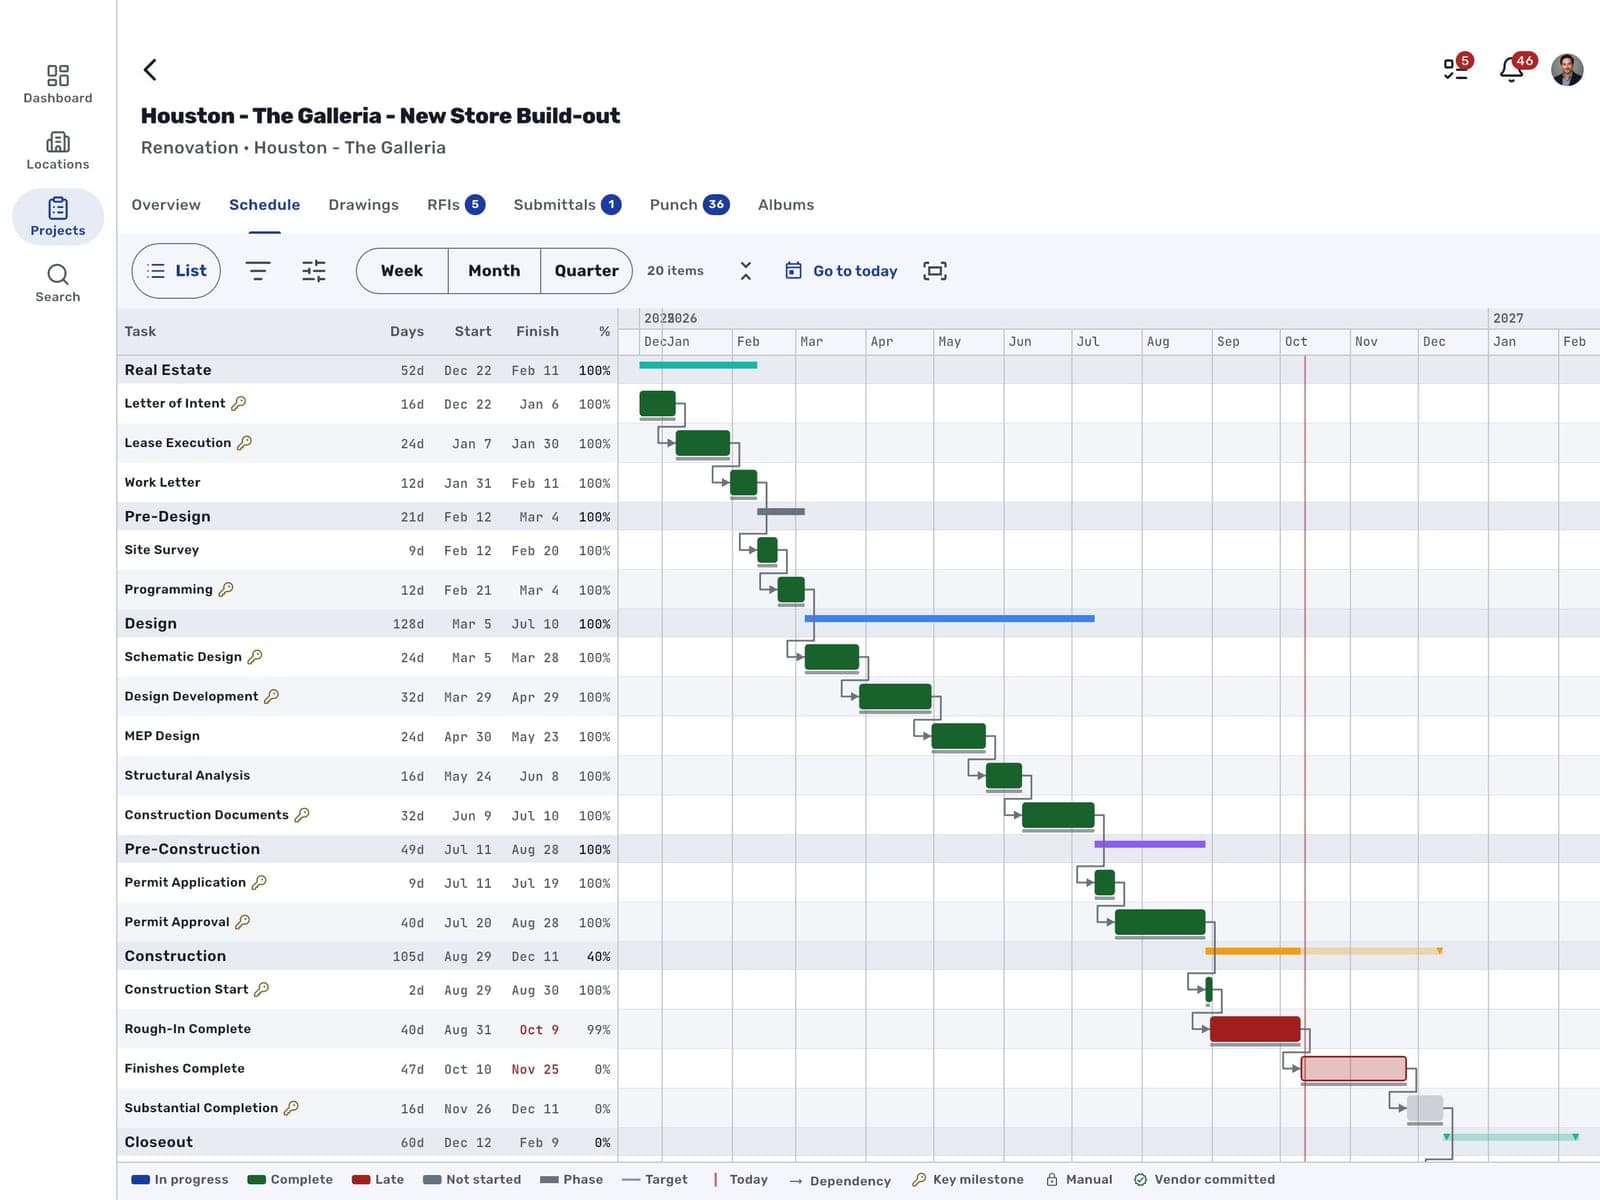The height and width of the screenshot is (1200, 1600).
Task: Open the Punch tab
Action: point(689,205)
